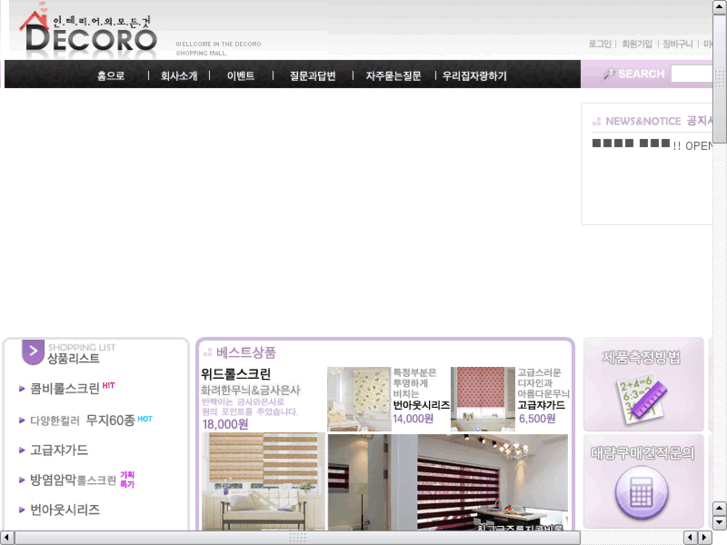Screen dimensions: 727x545
Task: Select 방염암막롤스크린 category
Action: 73,480
